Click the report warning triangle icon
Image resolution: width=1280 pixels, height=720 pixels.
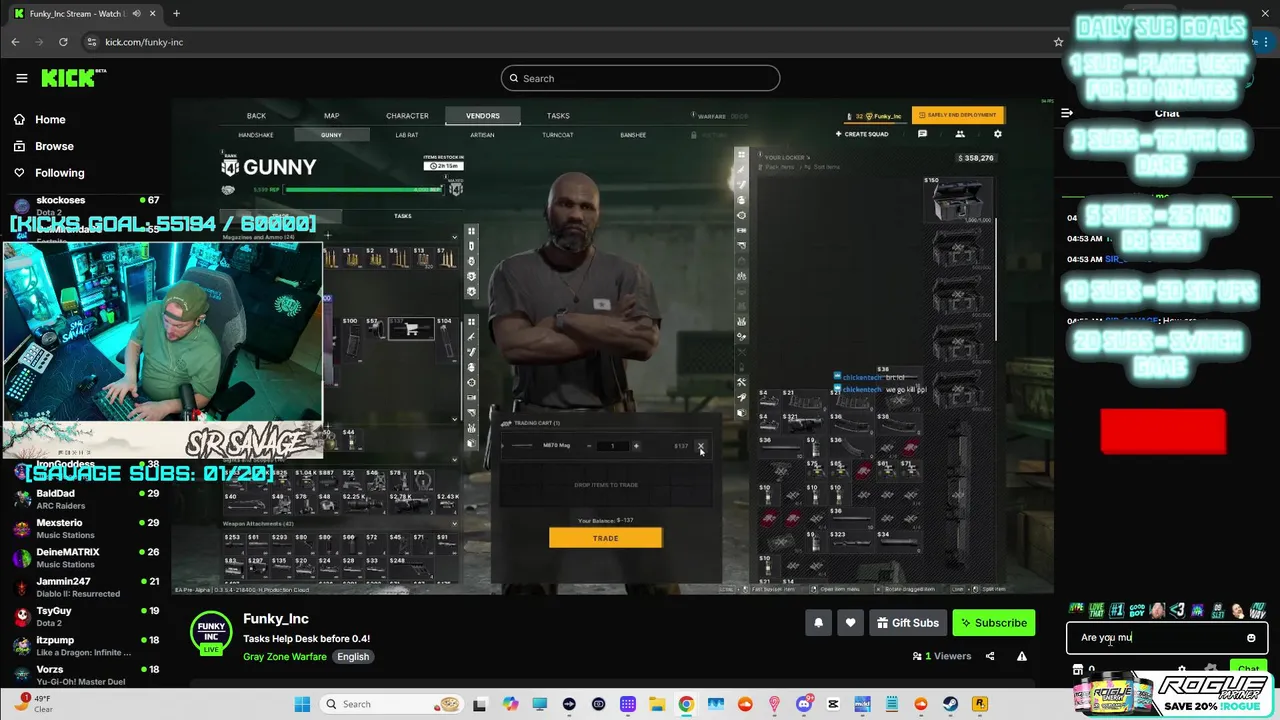coord(1021,656)
